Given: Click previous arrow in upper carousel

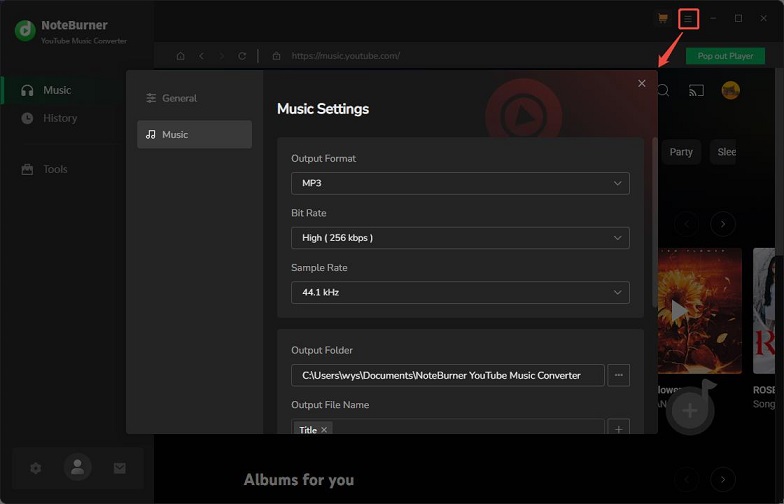Looking at the screenshot, I should click(686, 224).
